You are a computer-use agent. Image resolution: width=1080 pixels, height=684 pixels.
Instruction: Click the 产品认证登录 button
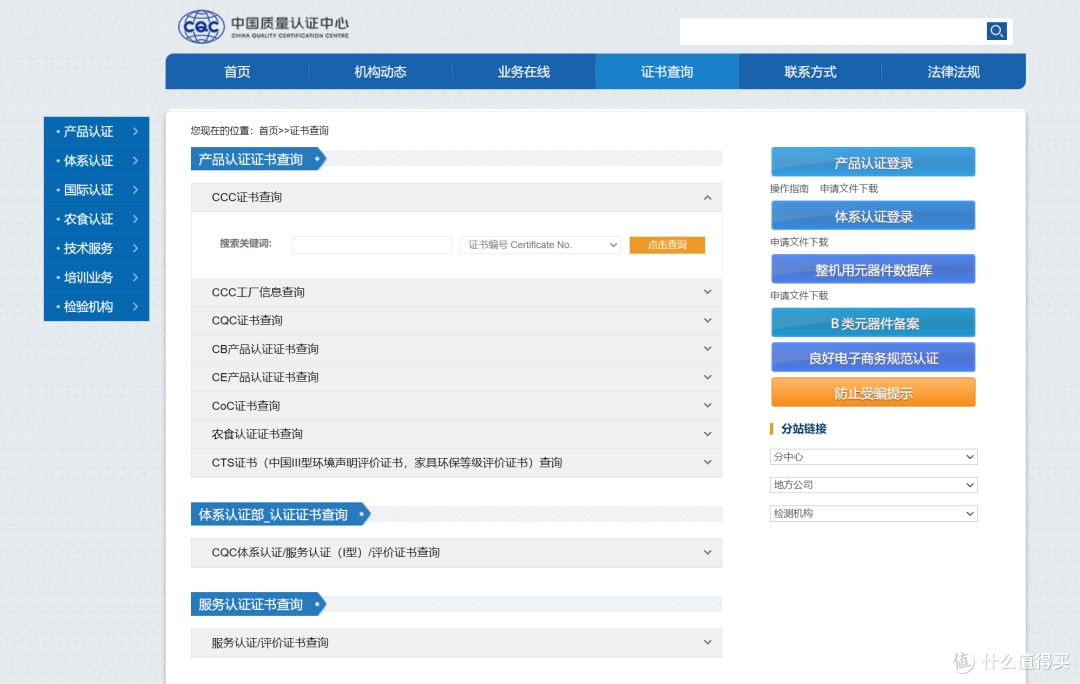(x=873, y=163)
